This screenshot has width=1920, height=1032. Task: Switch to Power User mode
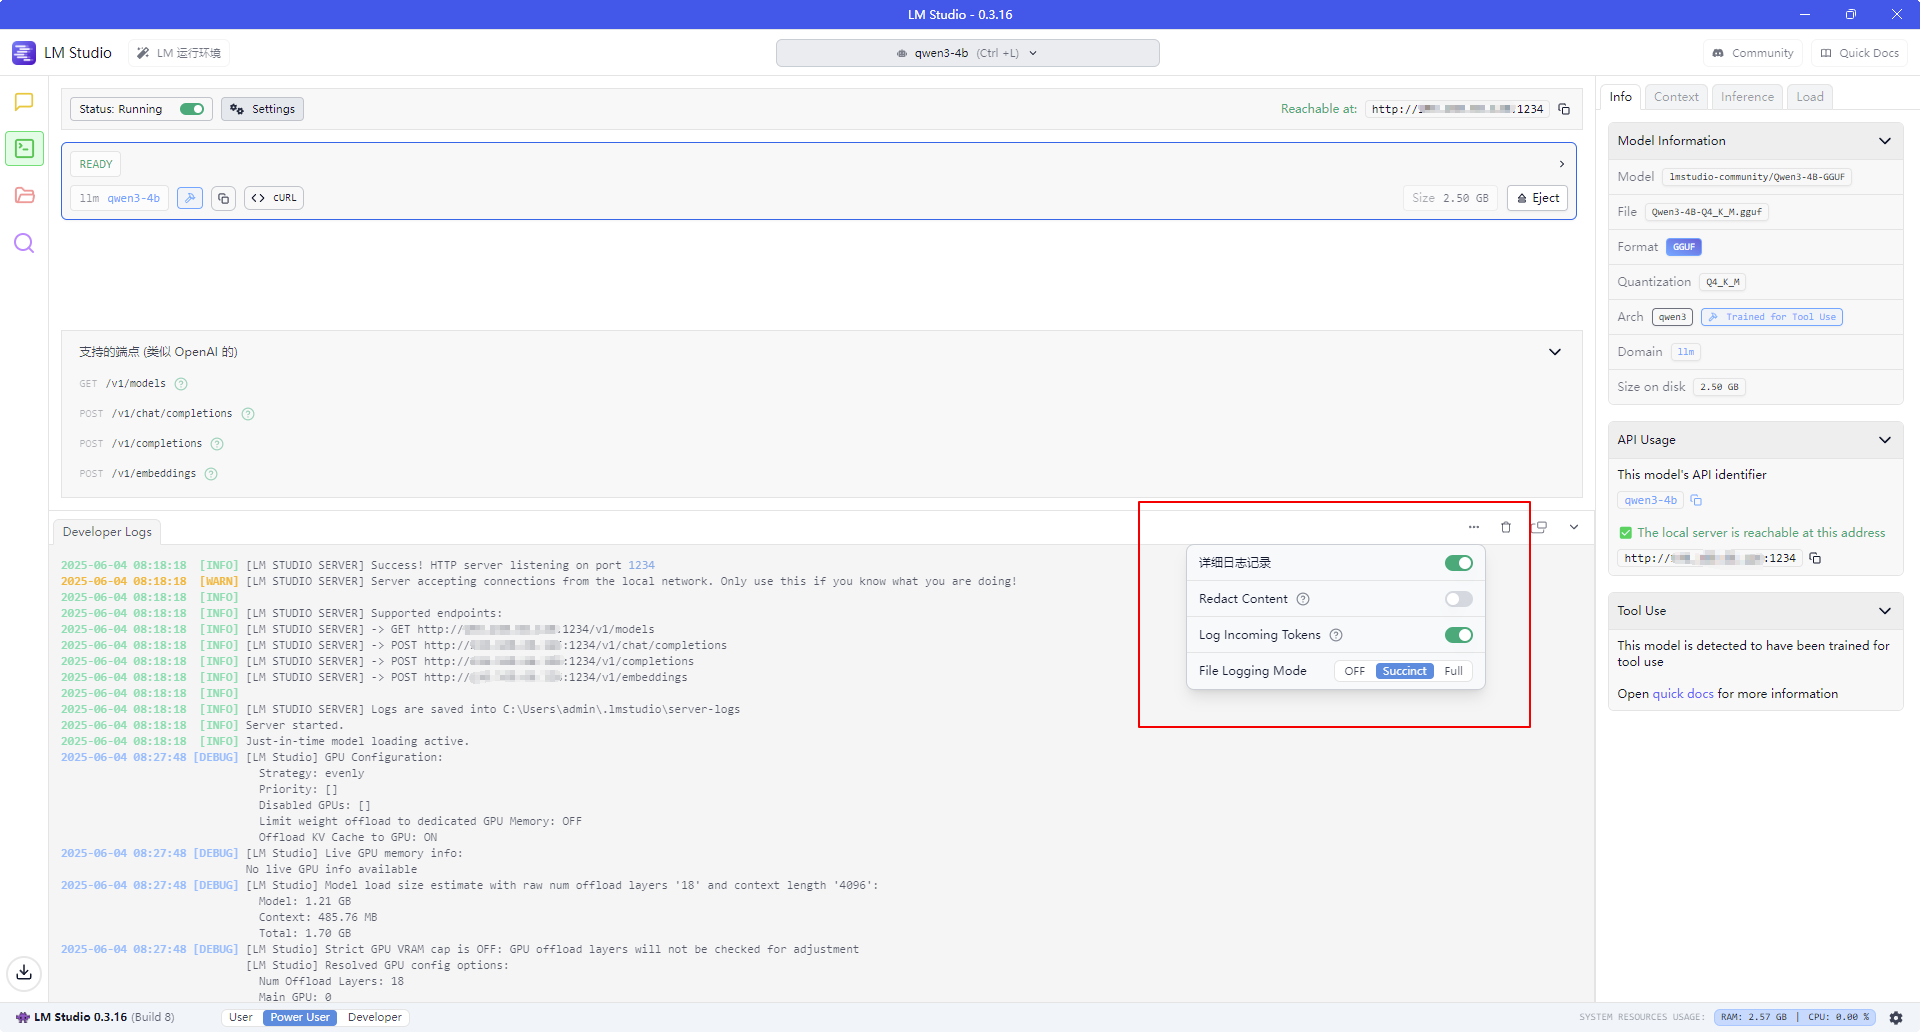300,1017
